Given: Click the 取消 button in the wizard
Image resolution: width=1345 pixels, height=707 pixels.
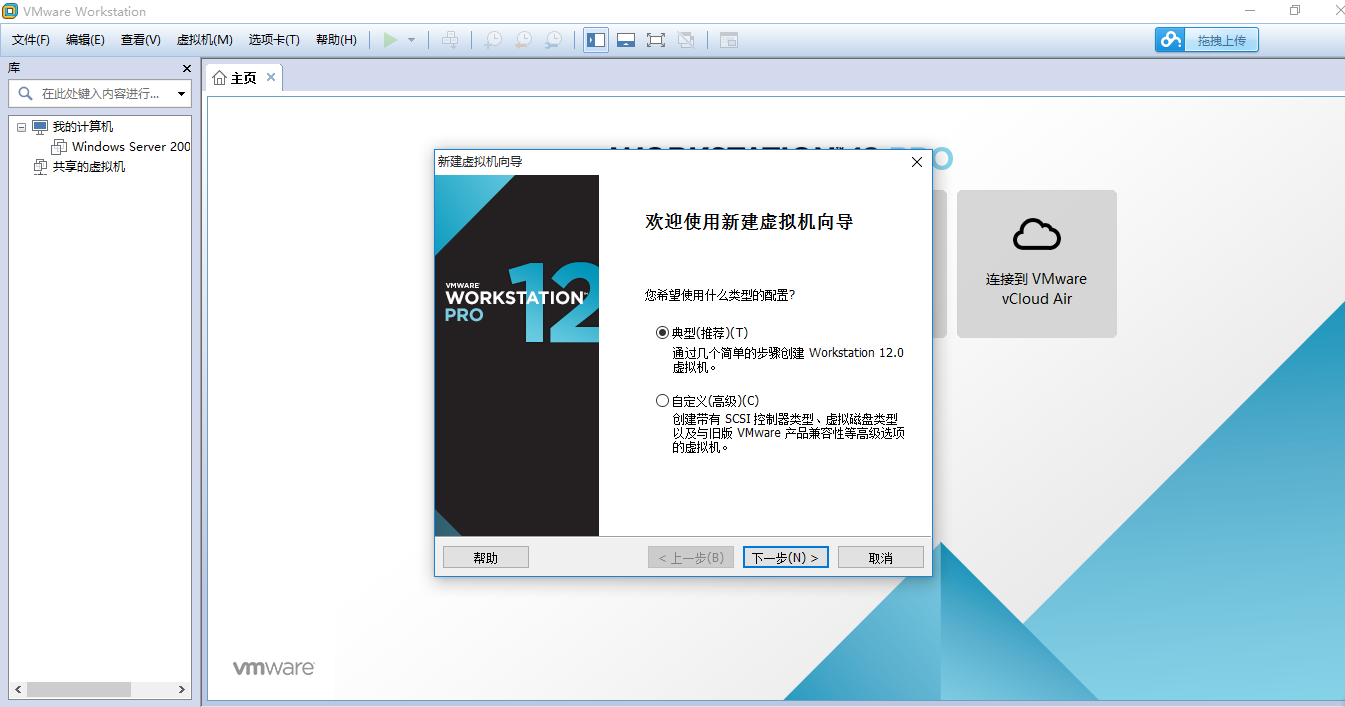Looking at the screenshot, I should coord(881,557).
